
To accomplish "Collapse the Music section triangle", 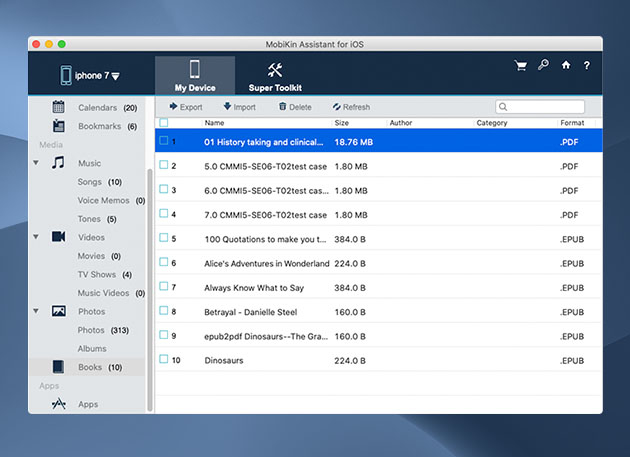I will coord(36,163).
